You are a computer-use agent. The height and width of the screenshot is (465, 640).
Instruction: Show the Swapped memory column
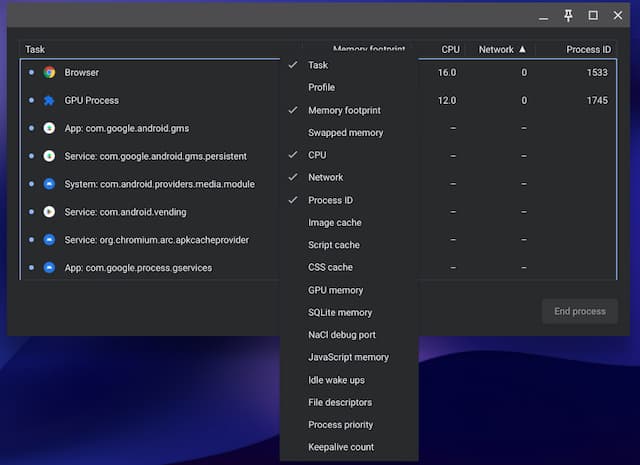[x=345, y=133]
